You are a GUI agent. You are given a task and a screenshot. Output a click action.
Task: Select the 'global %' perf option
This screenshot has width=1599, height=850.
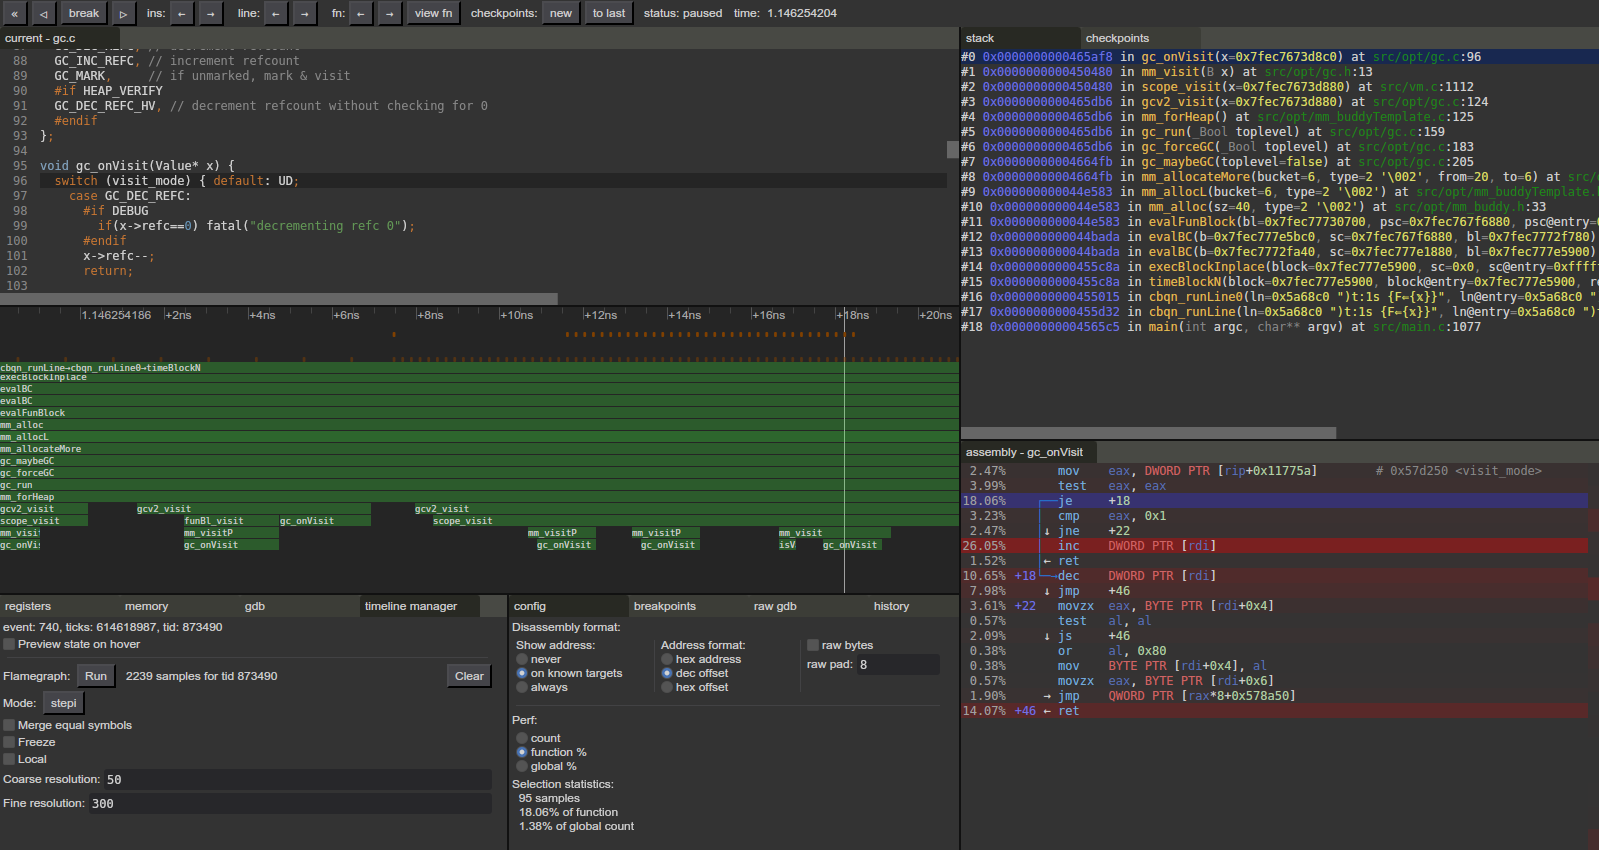click(522, 766)
